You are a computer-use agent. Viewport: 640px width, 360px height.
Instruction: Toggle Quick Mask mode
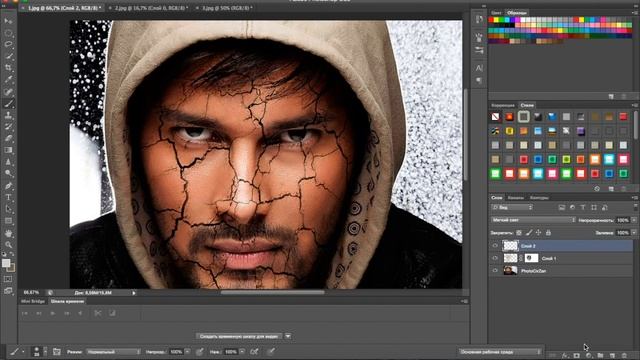(x=8, y=279)
